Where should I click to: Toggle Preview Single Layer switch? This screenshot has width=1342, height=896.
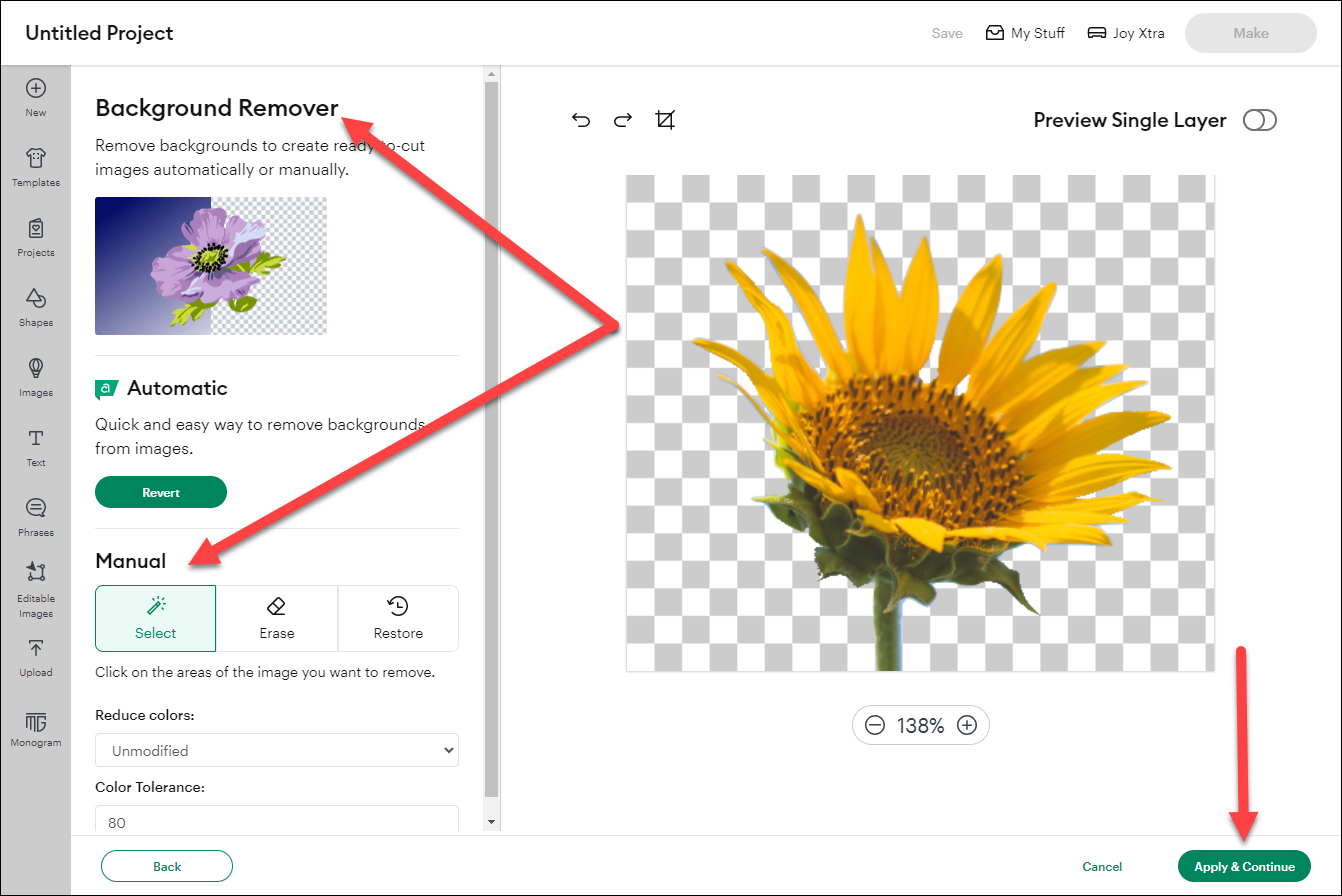1259,121
